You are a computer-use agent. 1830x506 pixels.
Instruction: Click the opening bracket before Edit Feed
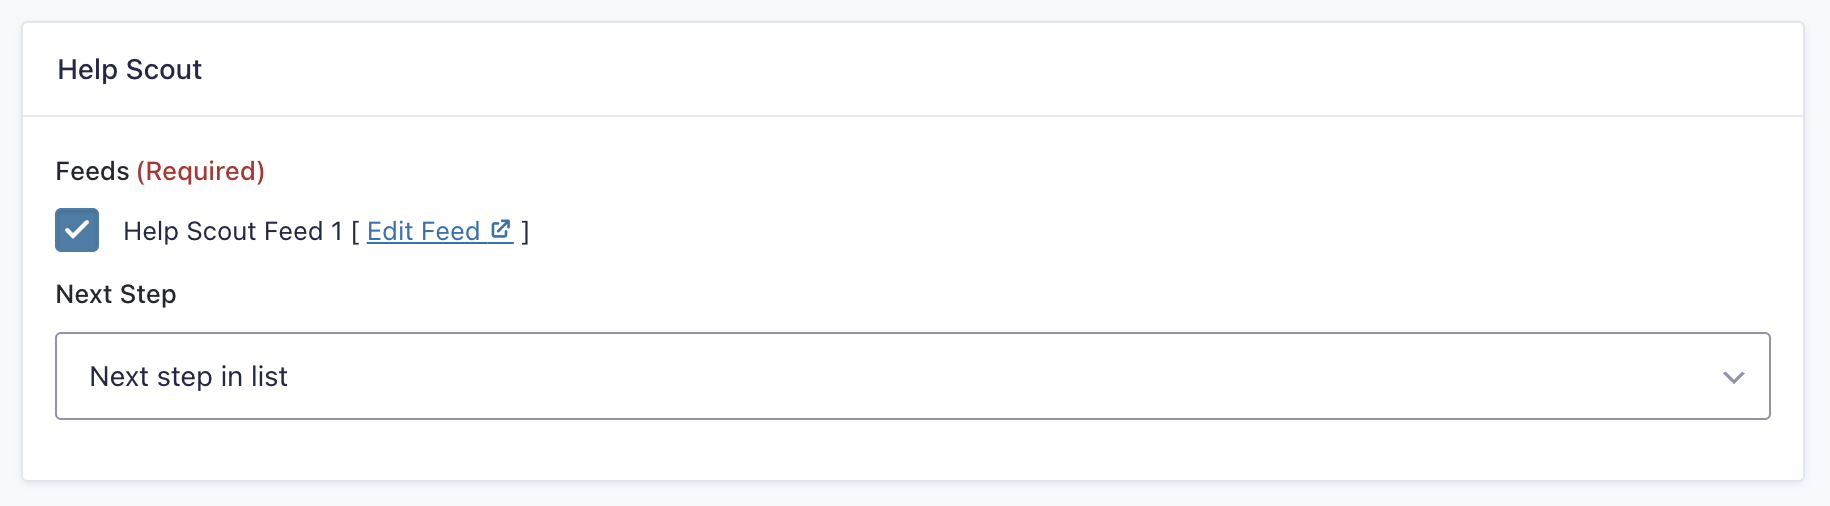point(356,232)
